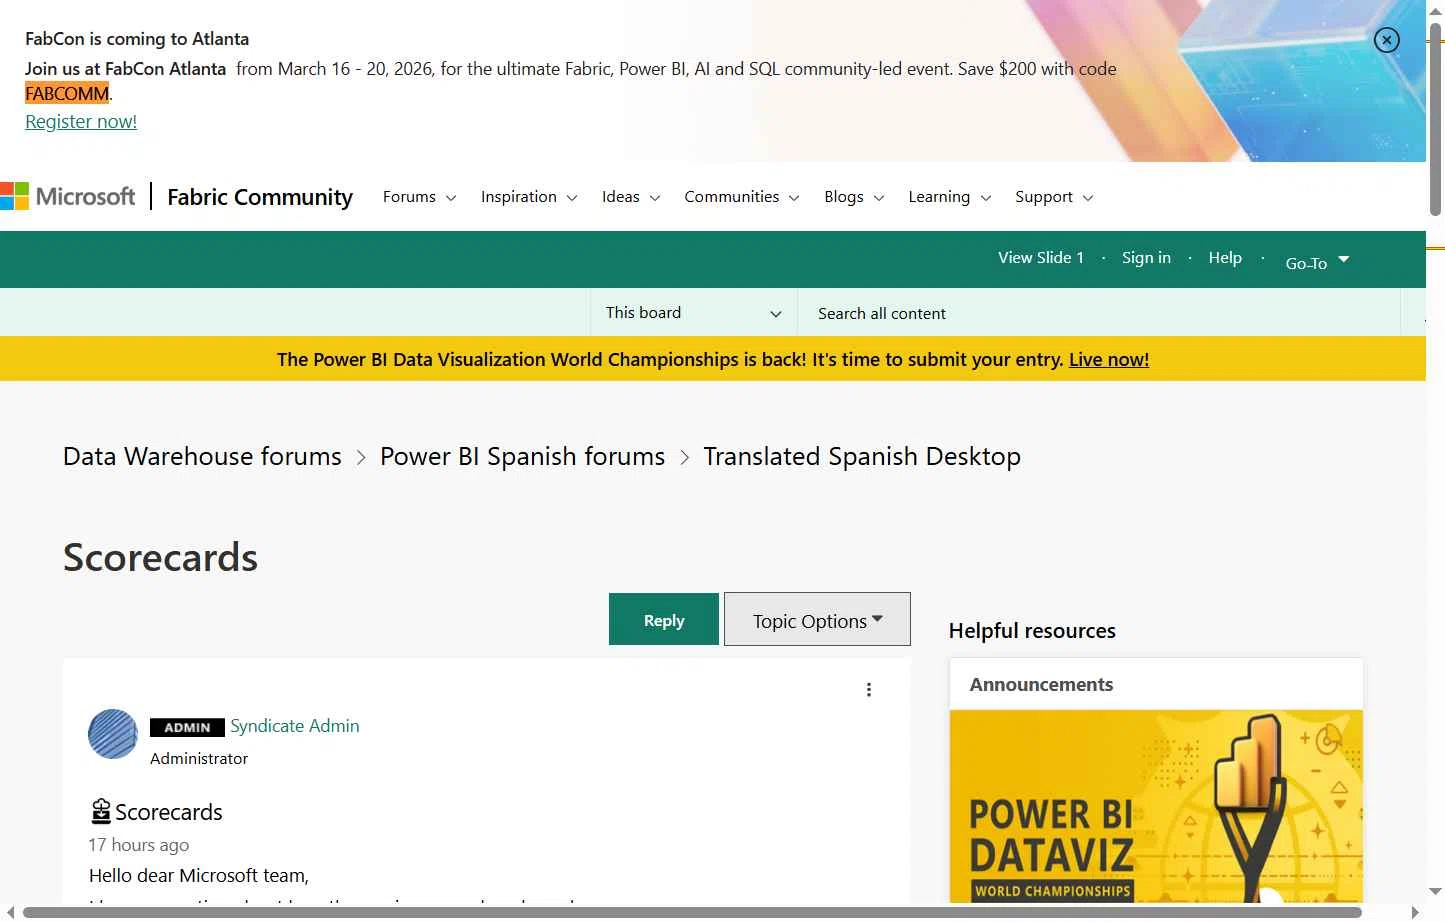Click View Slide 1 link
The image size is (1445, 922).
tap(1041, 258)
